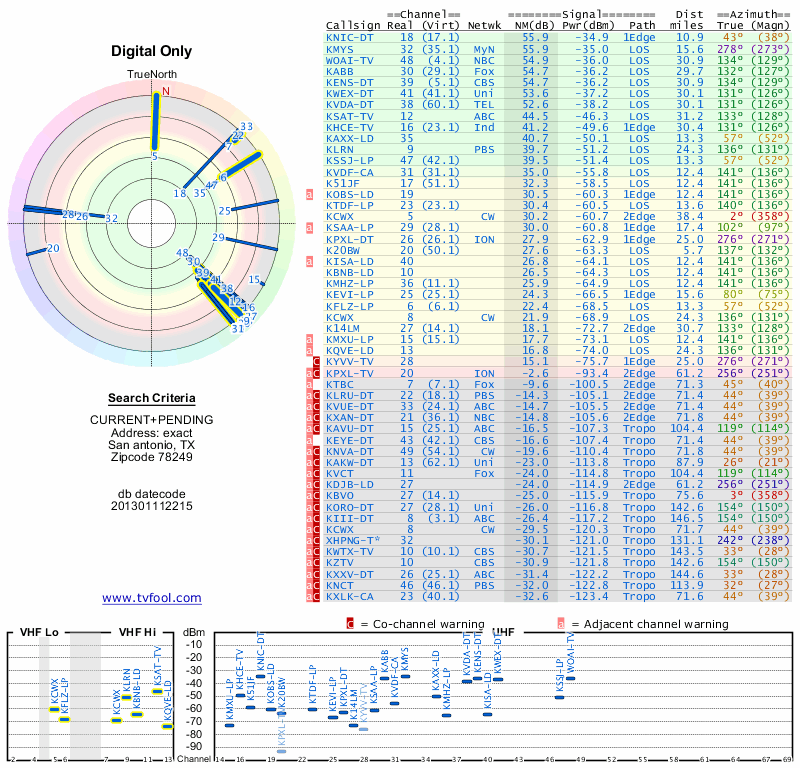Click the red co-channel warning legend icon
800x768 pixels.
[x=350, y=624]
